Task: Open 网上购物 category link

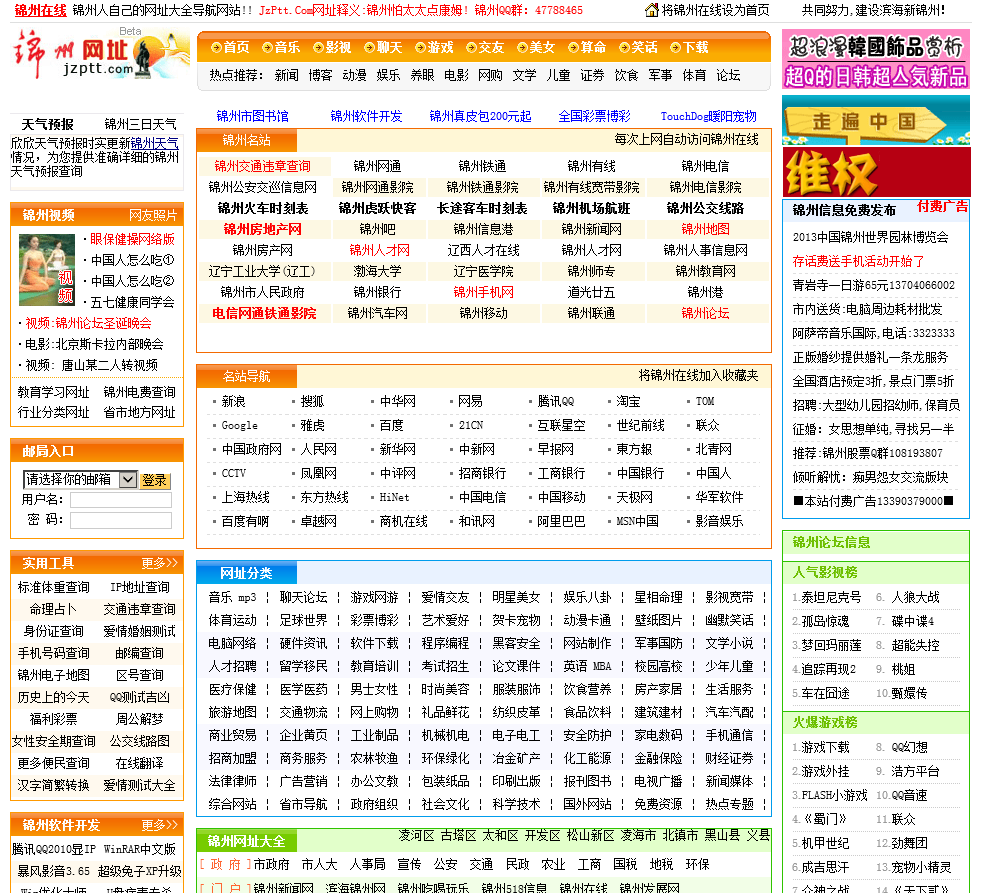Action: 374,712
